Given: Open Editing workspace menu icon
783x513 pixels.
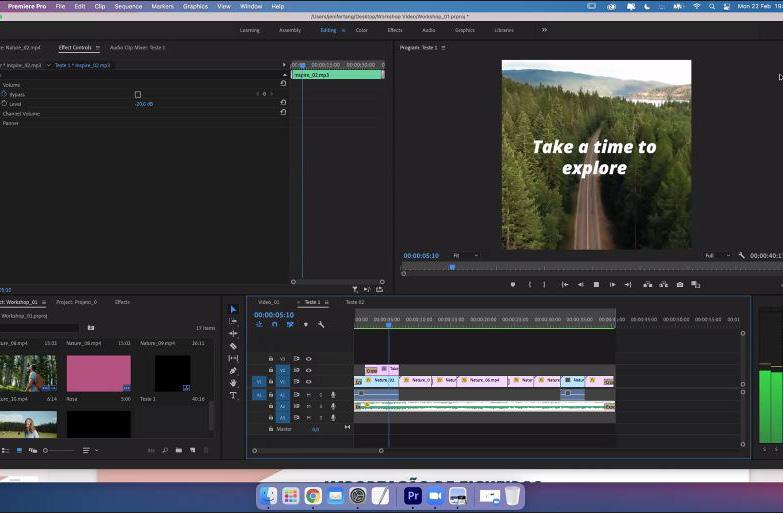Looking at the screenshot, I should [344, 30].
